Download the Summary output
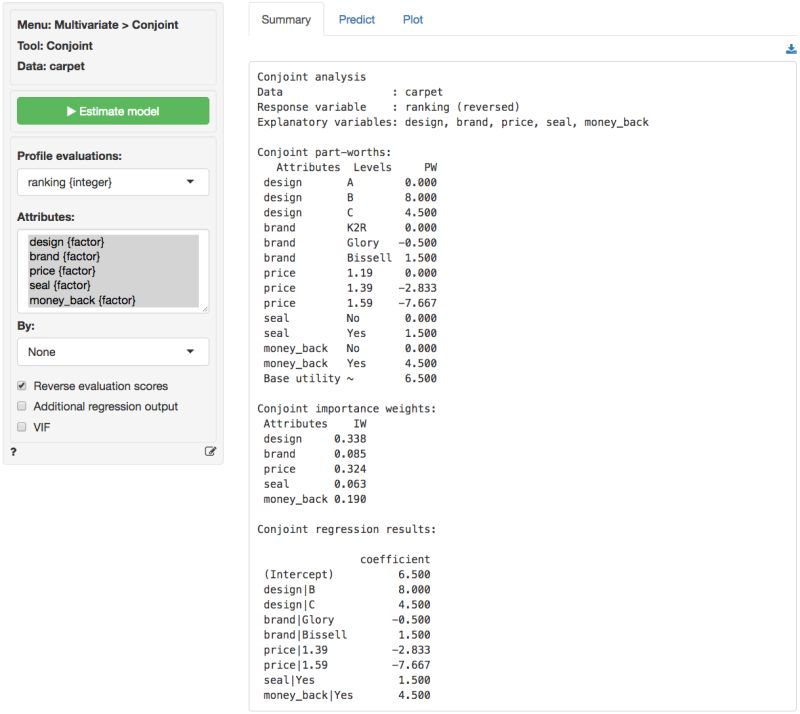 click(x=791, y=47)
